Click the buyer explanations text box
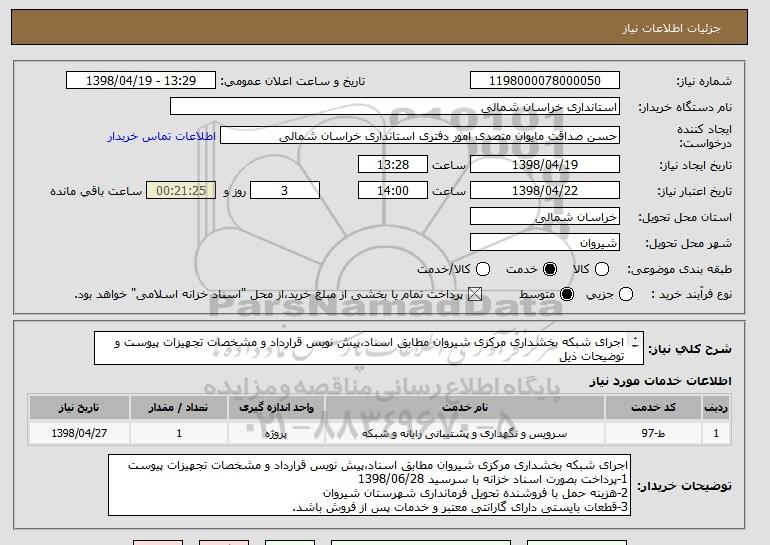The width and height of the screenshot is (770, 545). pos(369,485)
